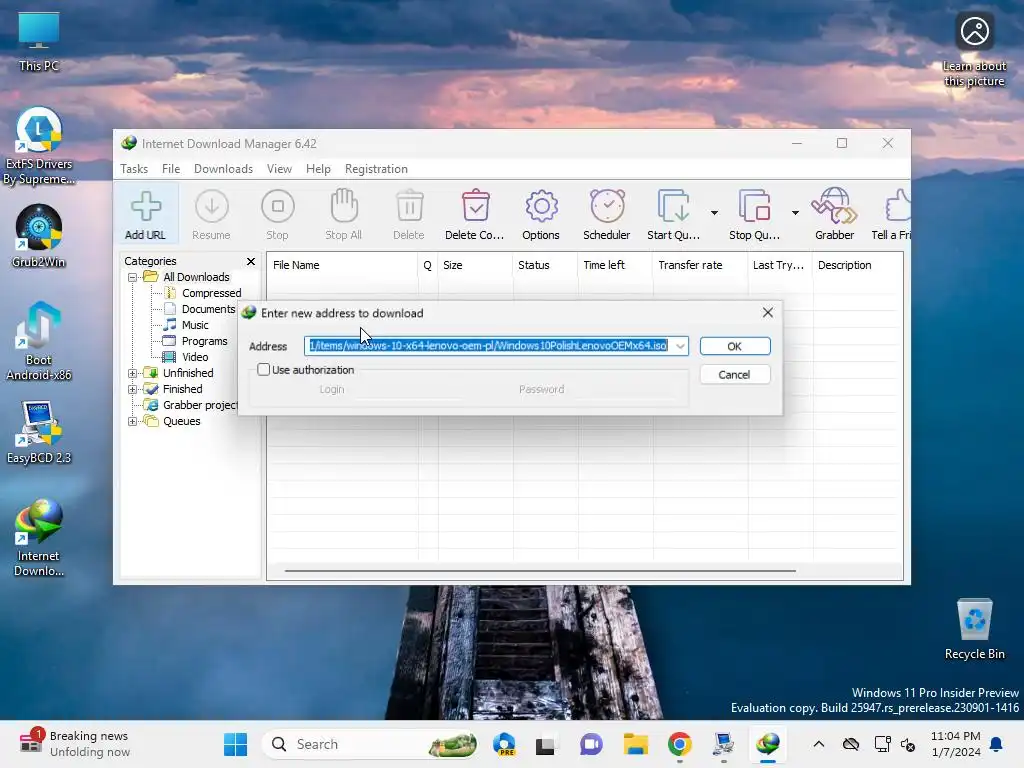The height and width of the screenshot is (768, 1024).
Task: Select Internet Download Manager desktop shortcut
Action: pyautogui.click(x=39, y=537)
